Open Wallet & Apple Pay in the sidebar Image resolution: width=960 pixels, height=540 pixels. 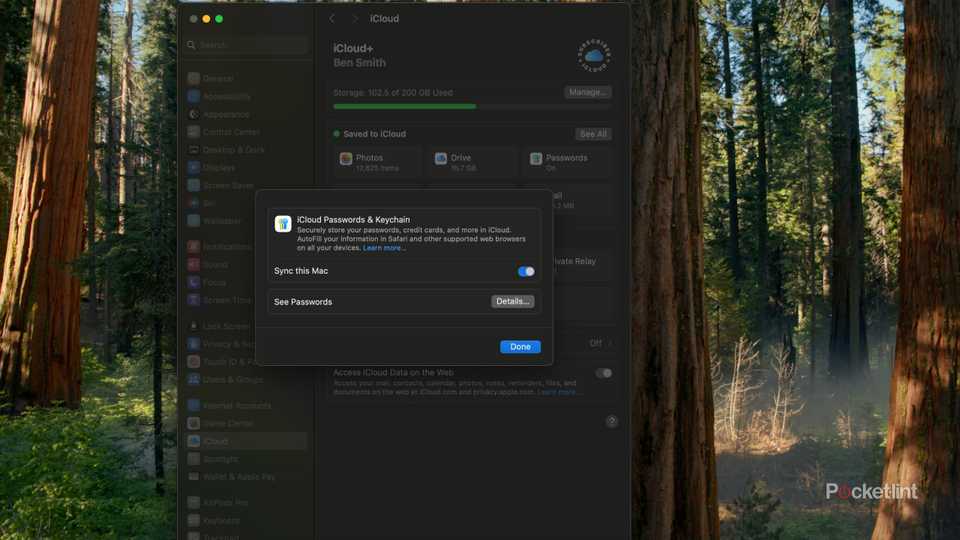click(x=247, y=476)
